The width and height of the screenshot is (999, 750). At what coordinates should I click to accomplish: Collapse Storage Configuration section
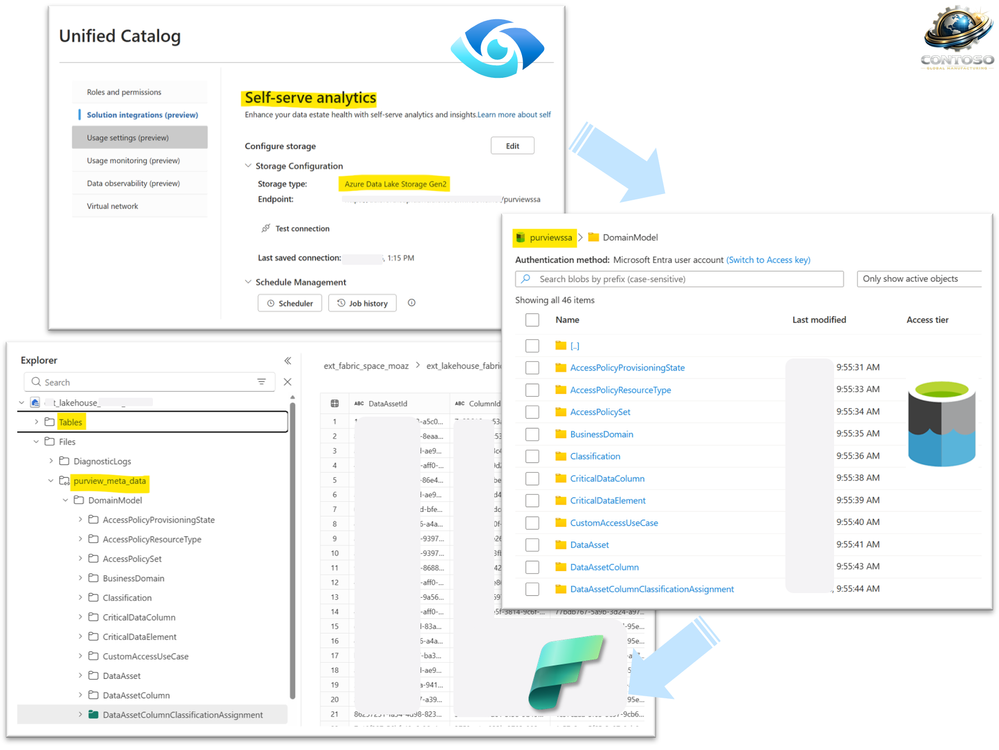[248, 166]
